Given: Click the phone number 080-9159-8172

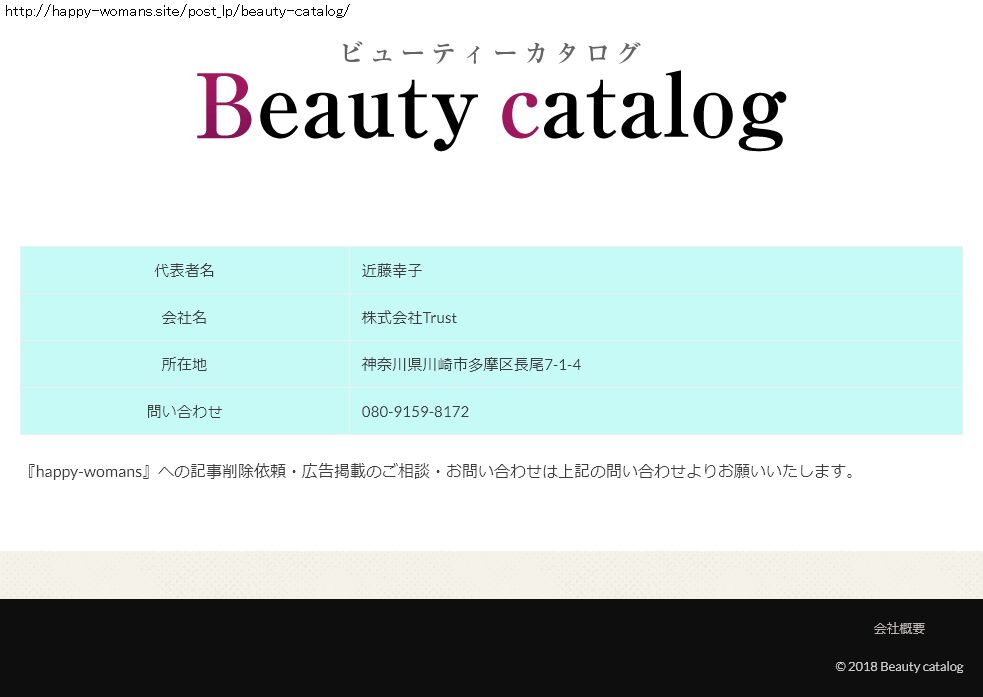Looking at the screenshot, I should 415,412.
